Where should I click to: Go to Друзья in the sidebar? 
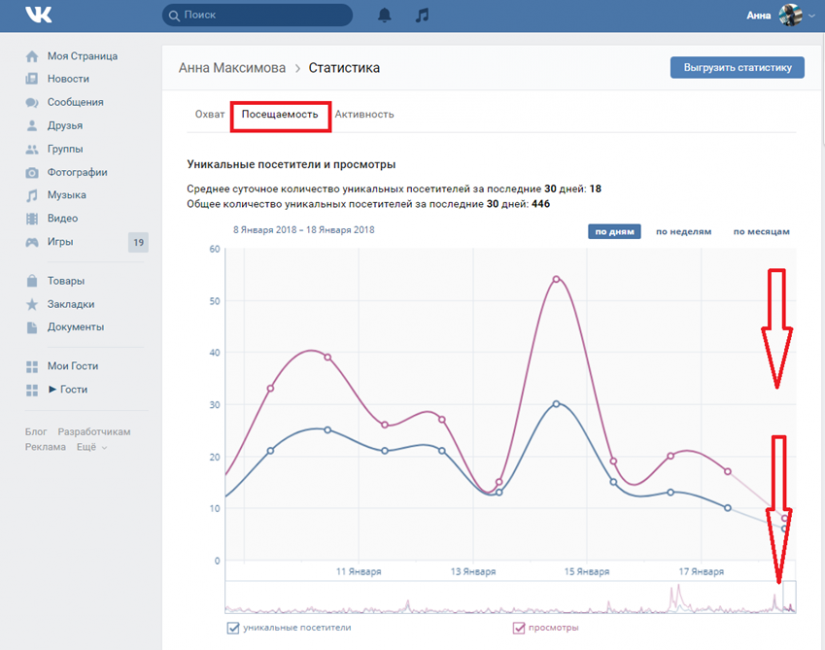pos(65,125)
